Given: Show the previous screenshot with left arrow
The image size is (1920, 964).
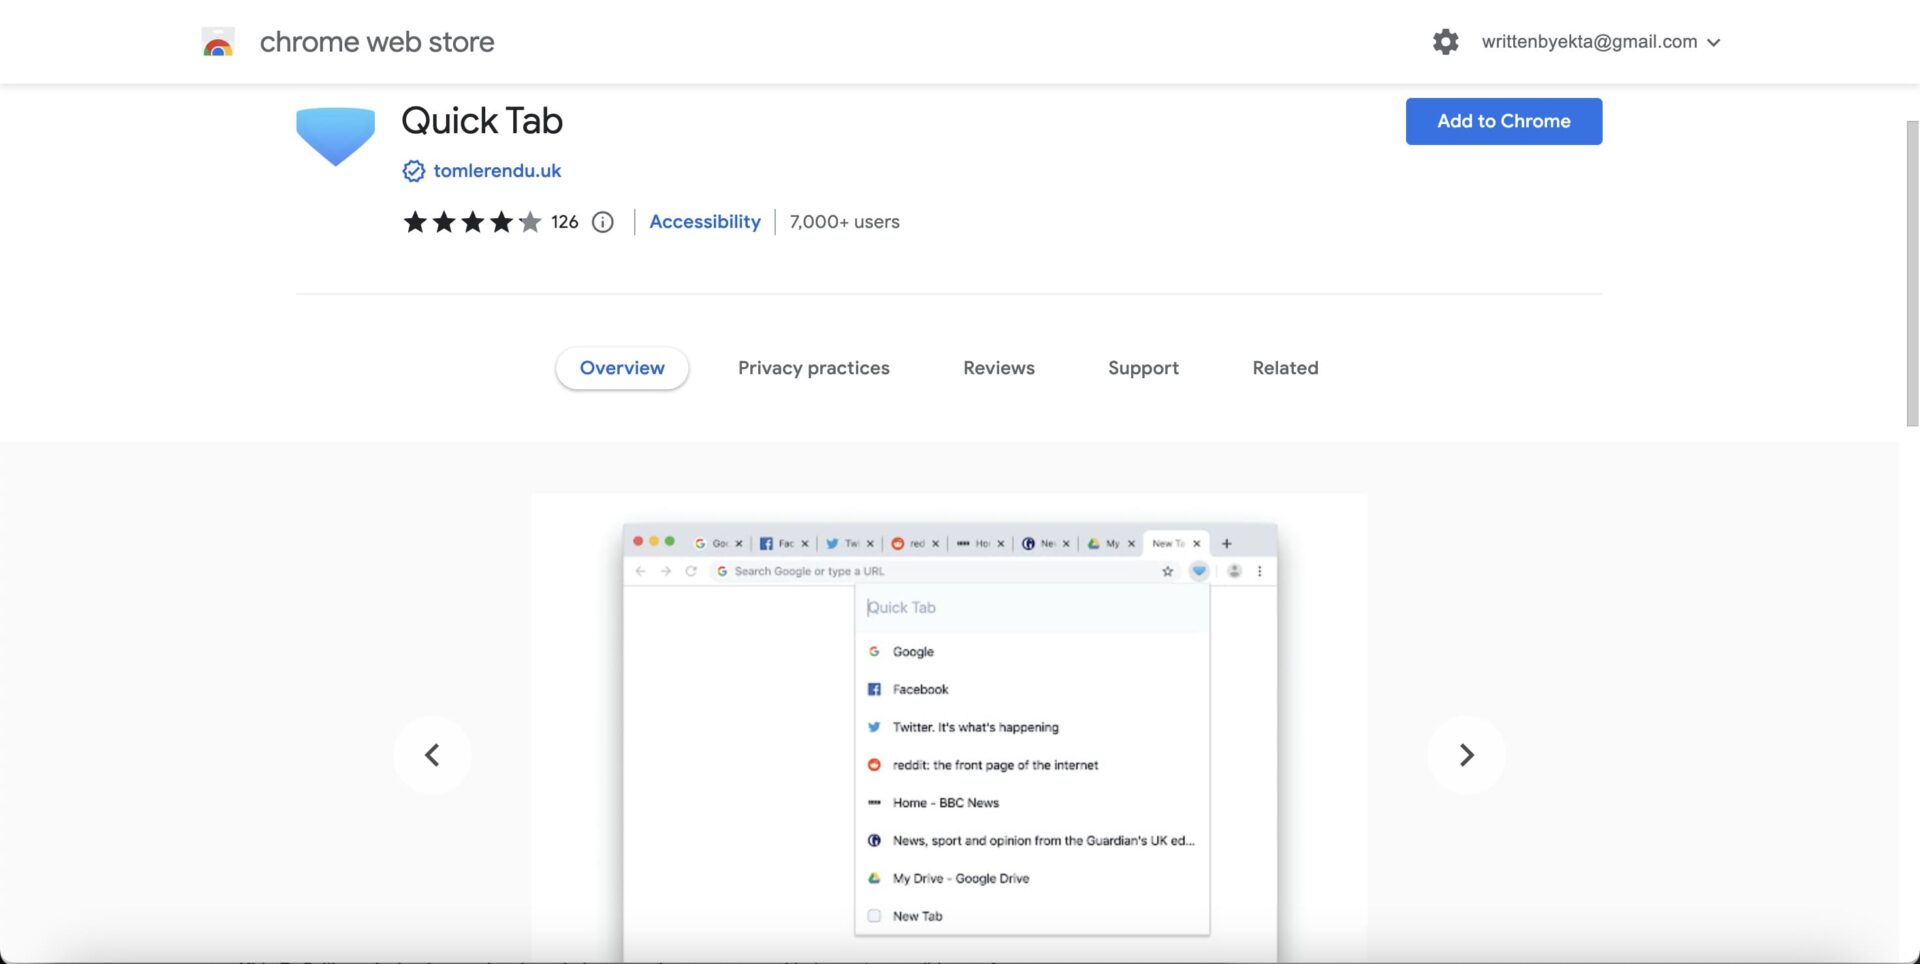Looking at the screenshot, I should [x=432, y=755].
